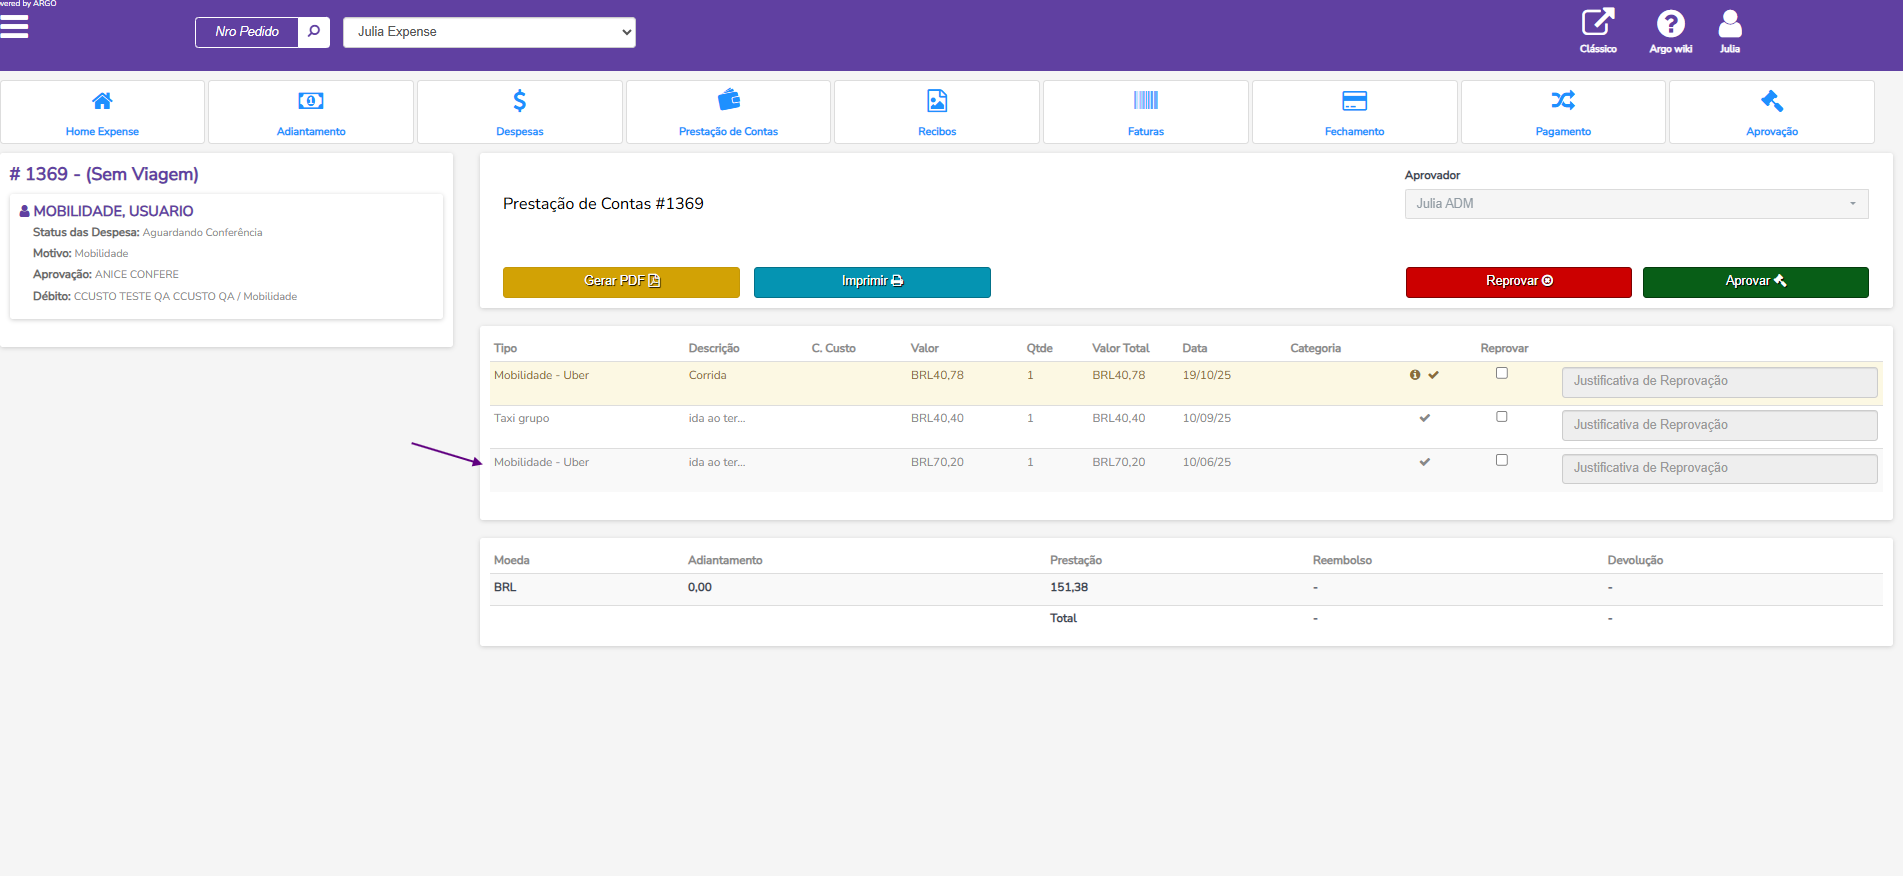Screen dimensions: 1903x876
Task: Click the Justificativa de Reprovação field for Corrida
Action: (x=1718, y=382)
